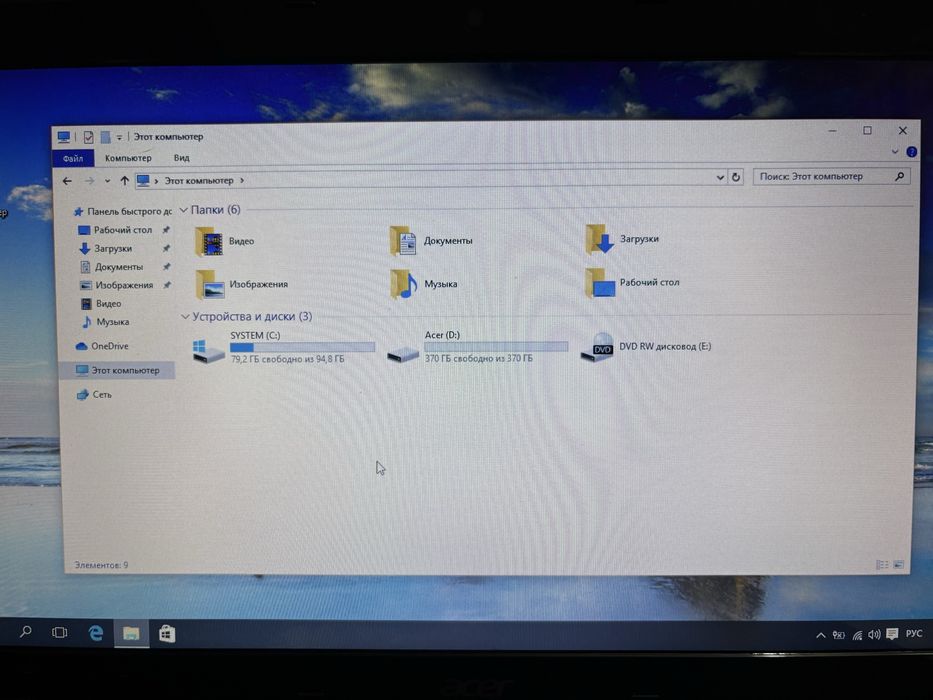This screenshot has height=700, width=933.
Task: Click text 79,2 ГБ свободно из 94,8 ГБ
Action: point(287,360)
